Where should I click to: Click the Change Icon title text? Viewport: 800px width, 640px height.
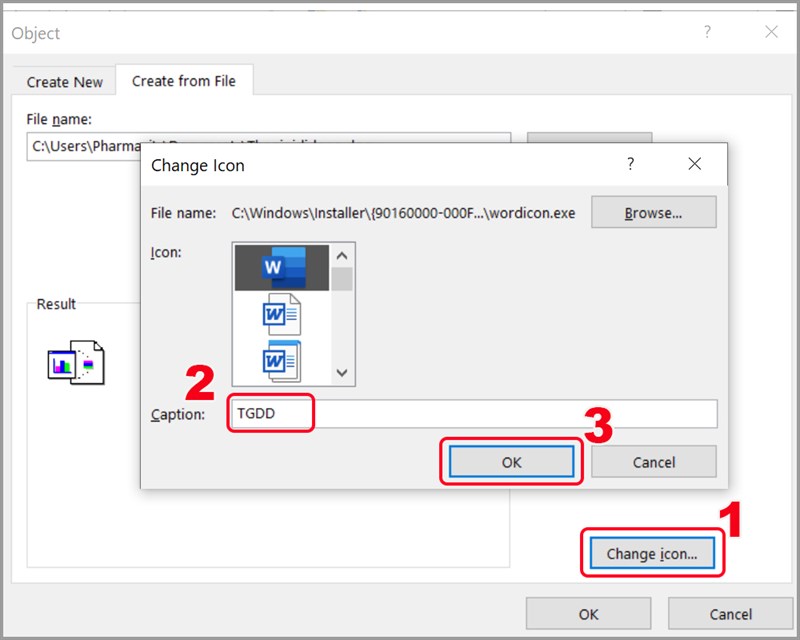point(197,165)
